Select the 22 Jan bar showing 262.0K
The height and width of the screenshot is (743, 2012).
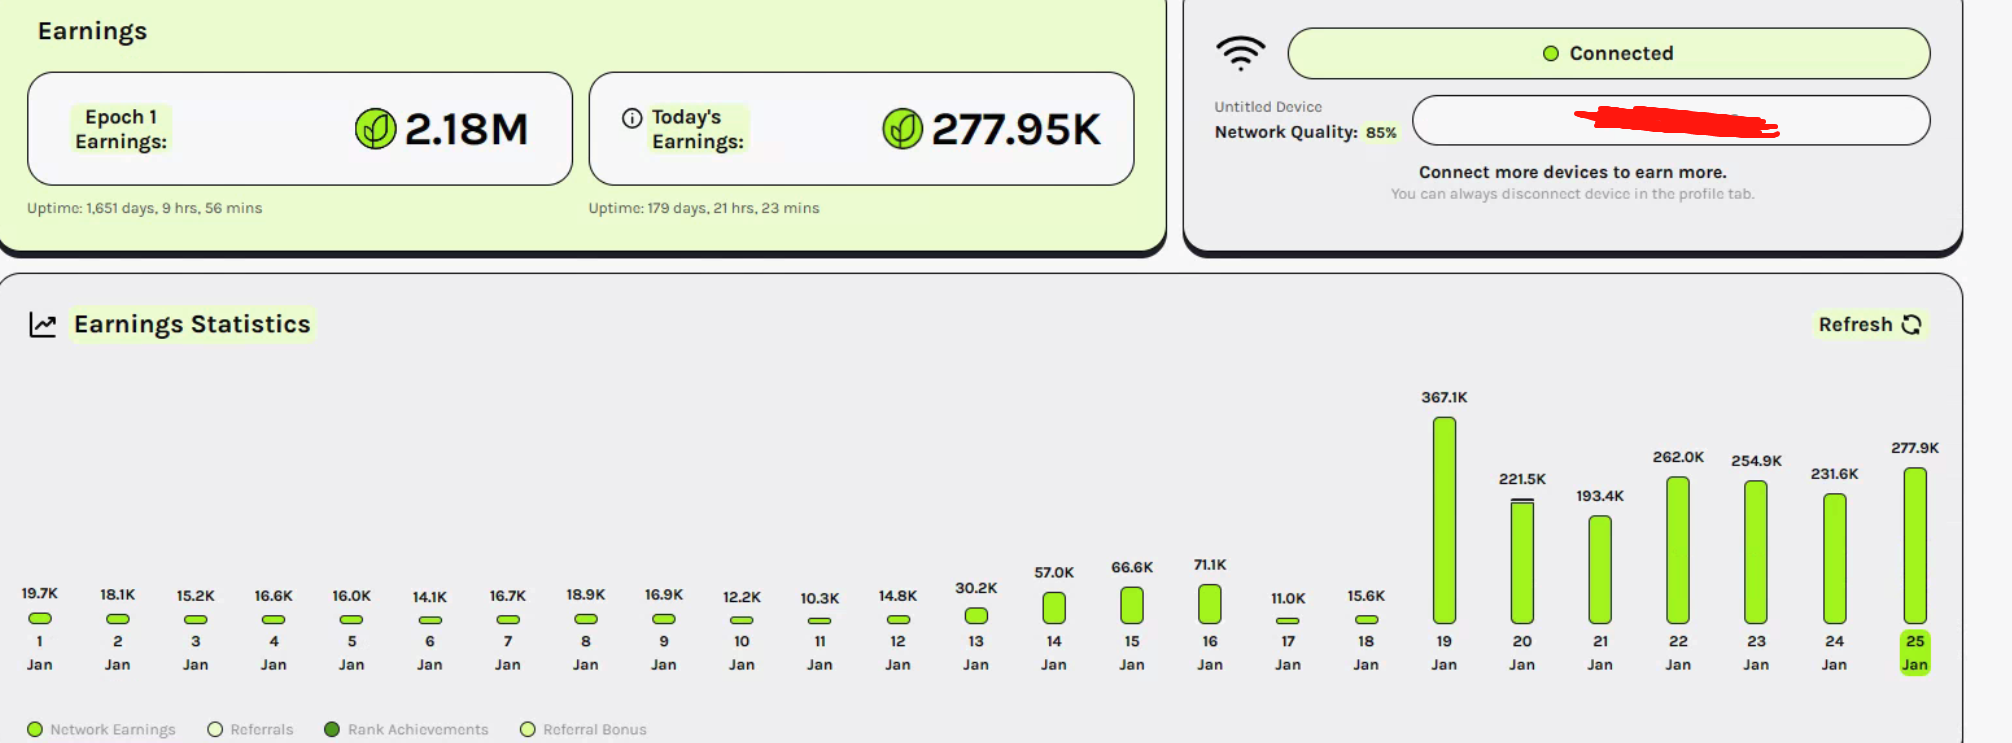point(1678,550)
